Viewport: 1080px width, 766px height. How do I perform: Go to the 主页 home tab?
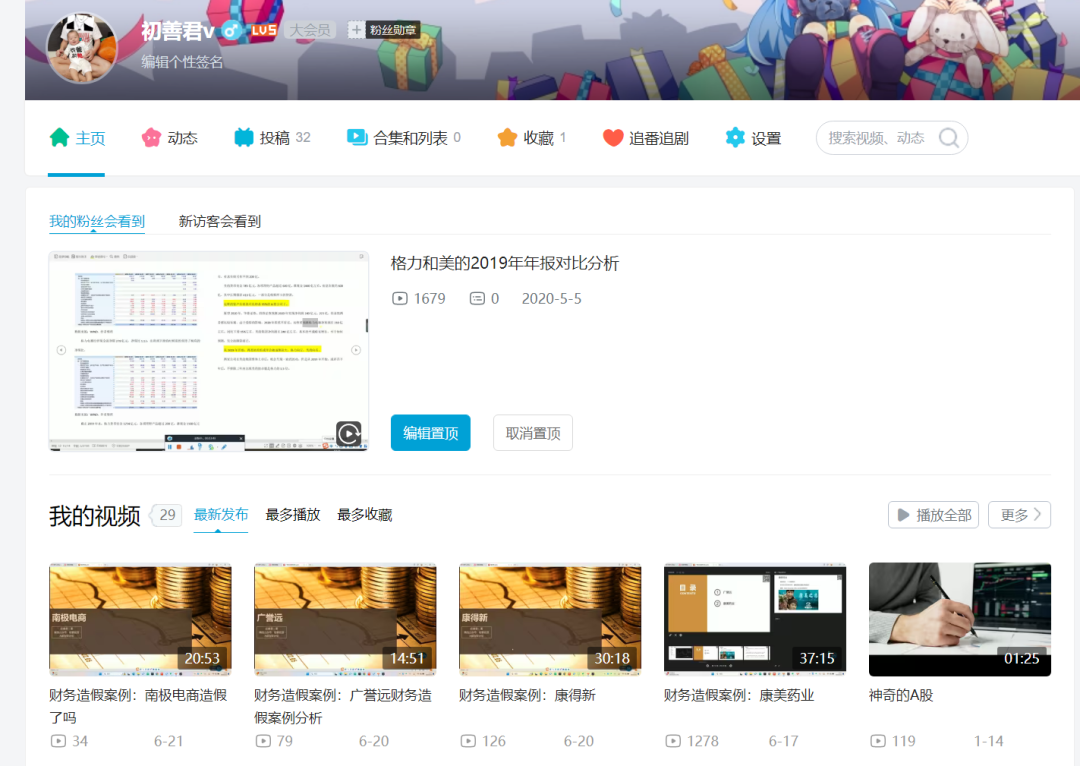pos(77,138)
